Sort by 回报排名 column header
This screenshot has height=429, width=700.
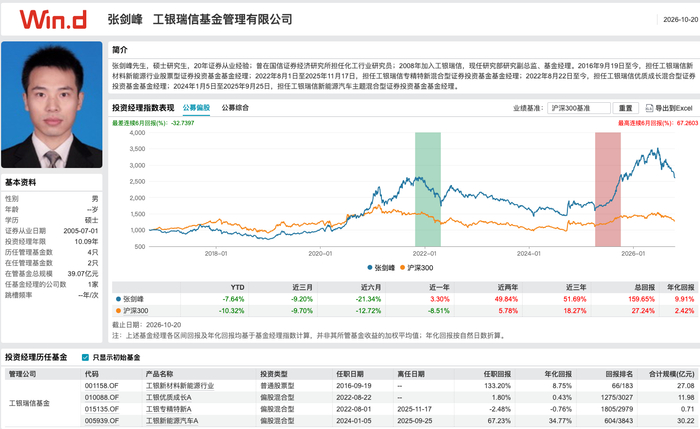(619, 374)
